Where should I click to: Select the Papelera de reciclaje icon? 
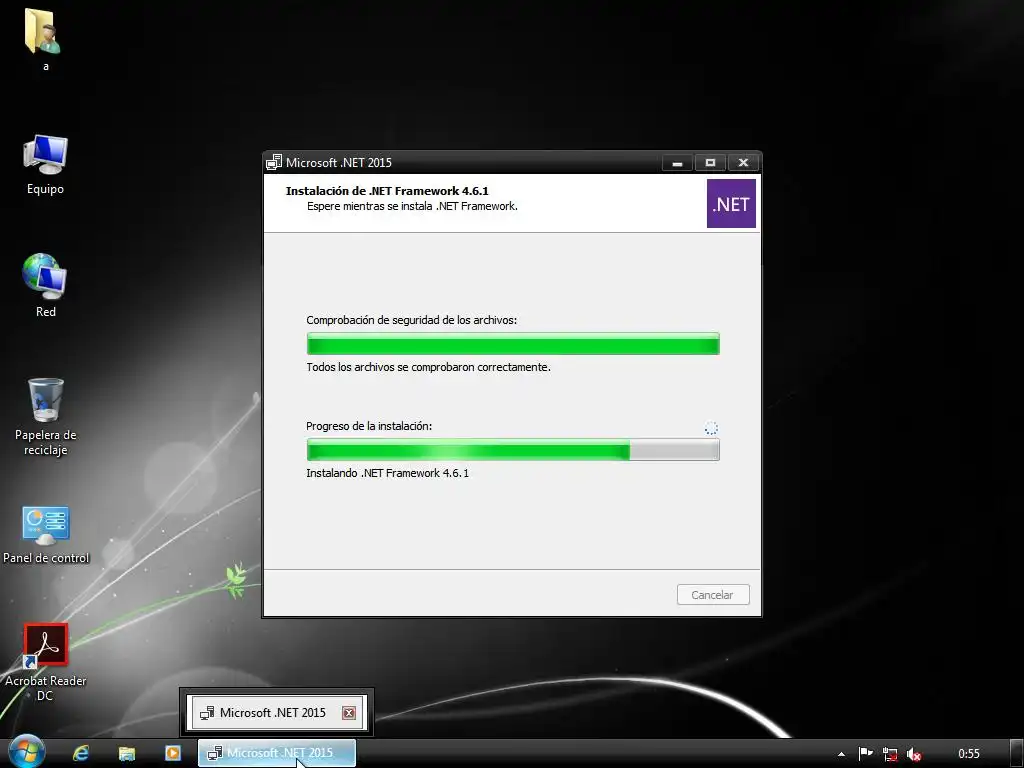coord(46,417)
